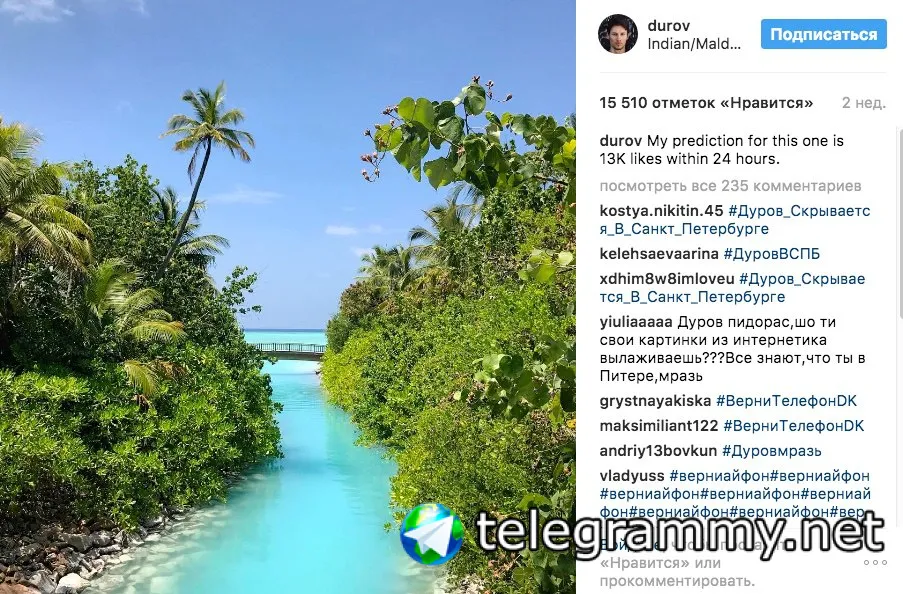Click grystnayakiska's #ВерниТелефонDK hashtag

point(786,401)
